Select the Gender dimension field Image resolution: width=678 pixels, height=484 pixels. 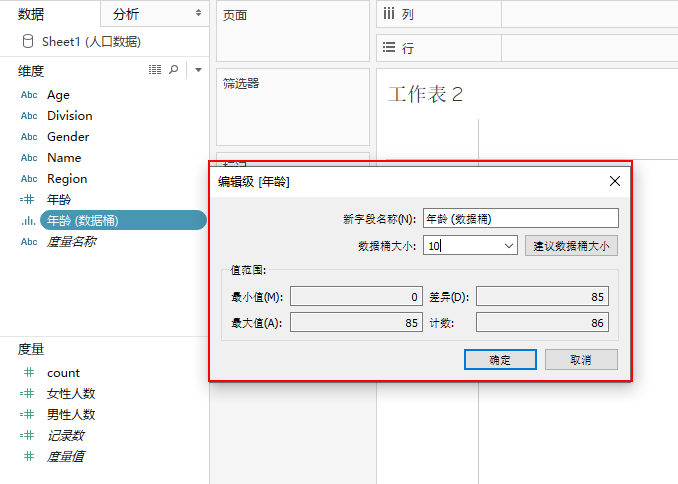pos(68,137)
